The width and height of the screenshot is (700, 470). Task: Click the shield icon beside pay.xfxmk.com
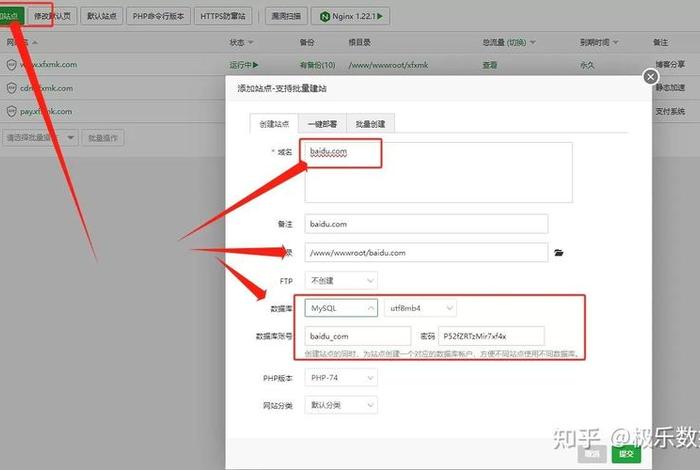[12, 112]
